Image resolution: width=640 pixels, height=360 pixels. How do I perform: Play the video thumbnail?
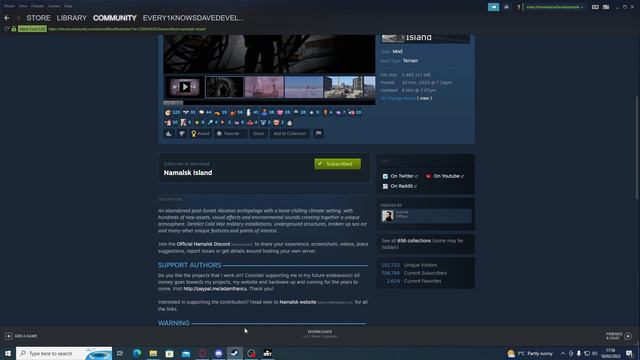coord(185,87)
